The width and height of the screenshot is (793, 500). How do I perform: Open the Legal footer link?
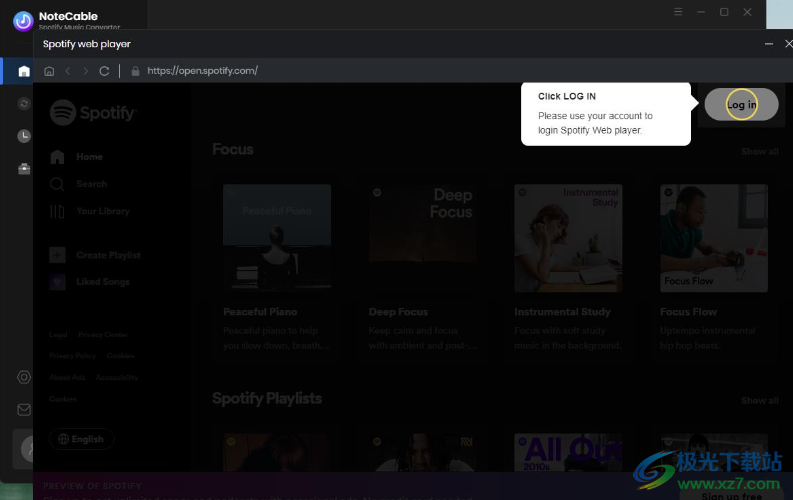(58, 335)
